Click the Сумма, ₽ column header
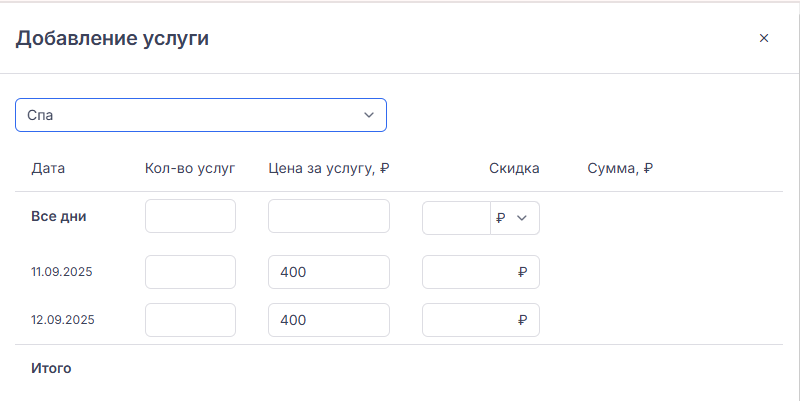This screenshot has width=800, height=401. pyautogui.click(x=620, y=168)
